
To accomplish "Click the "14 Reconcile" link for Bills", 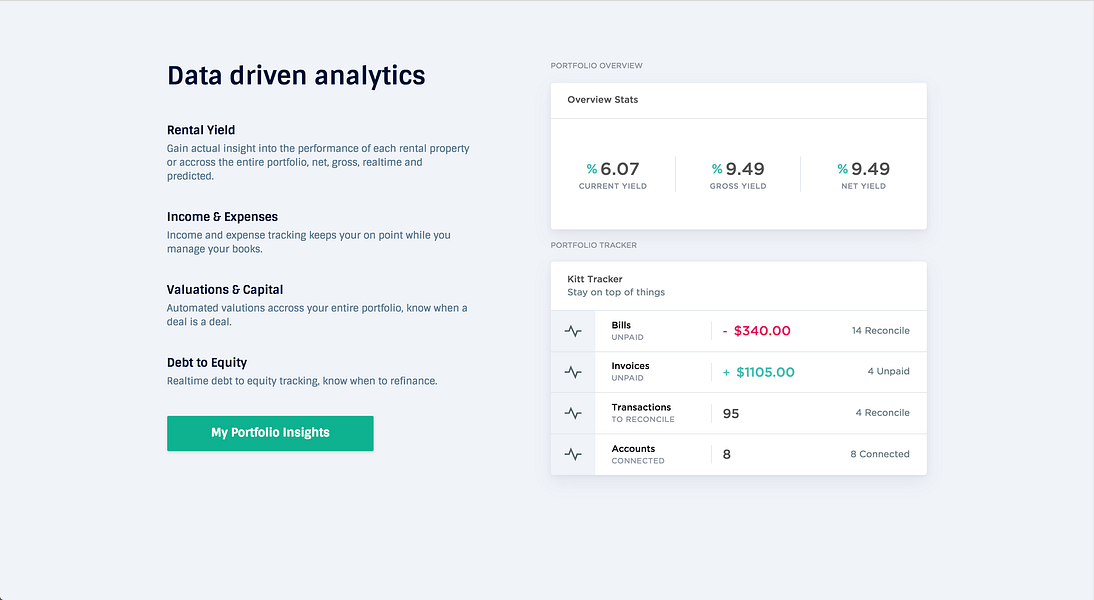I will coord(881,331).
